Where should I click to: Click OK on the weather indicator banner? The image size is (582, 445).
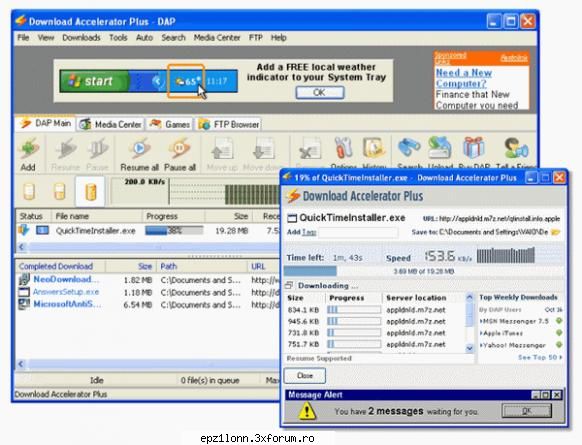(x=320, y=92)
